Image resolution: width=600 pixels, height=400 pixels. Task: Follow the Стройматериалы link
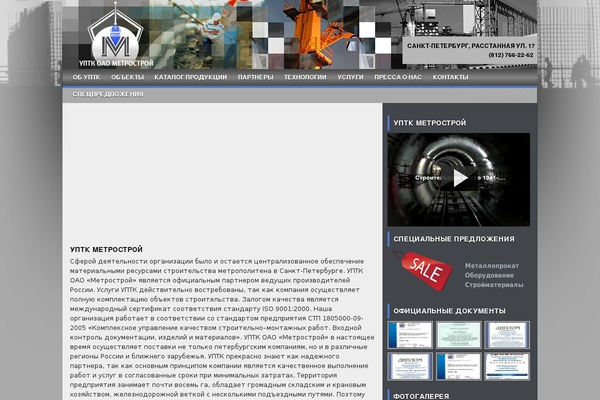coord(494,285)
